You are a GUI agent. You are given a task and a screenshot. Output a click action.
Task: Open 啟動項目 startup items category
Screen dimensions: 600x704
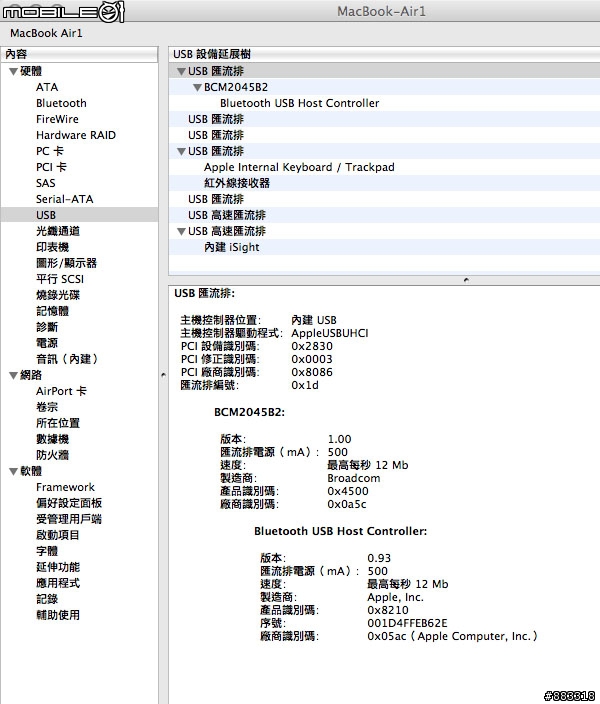point(58,535)
